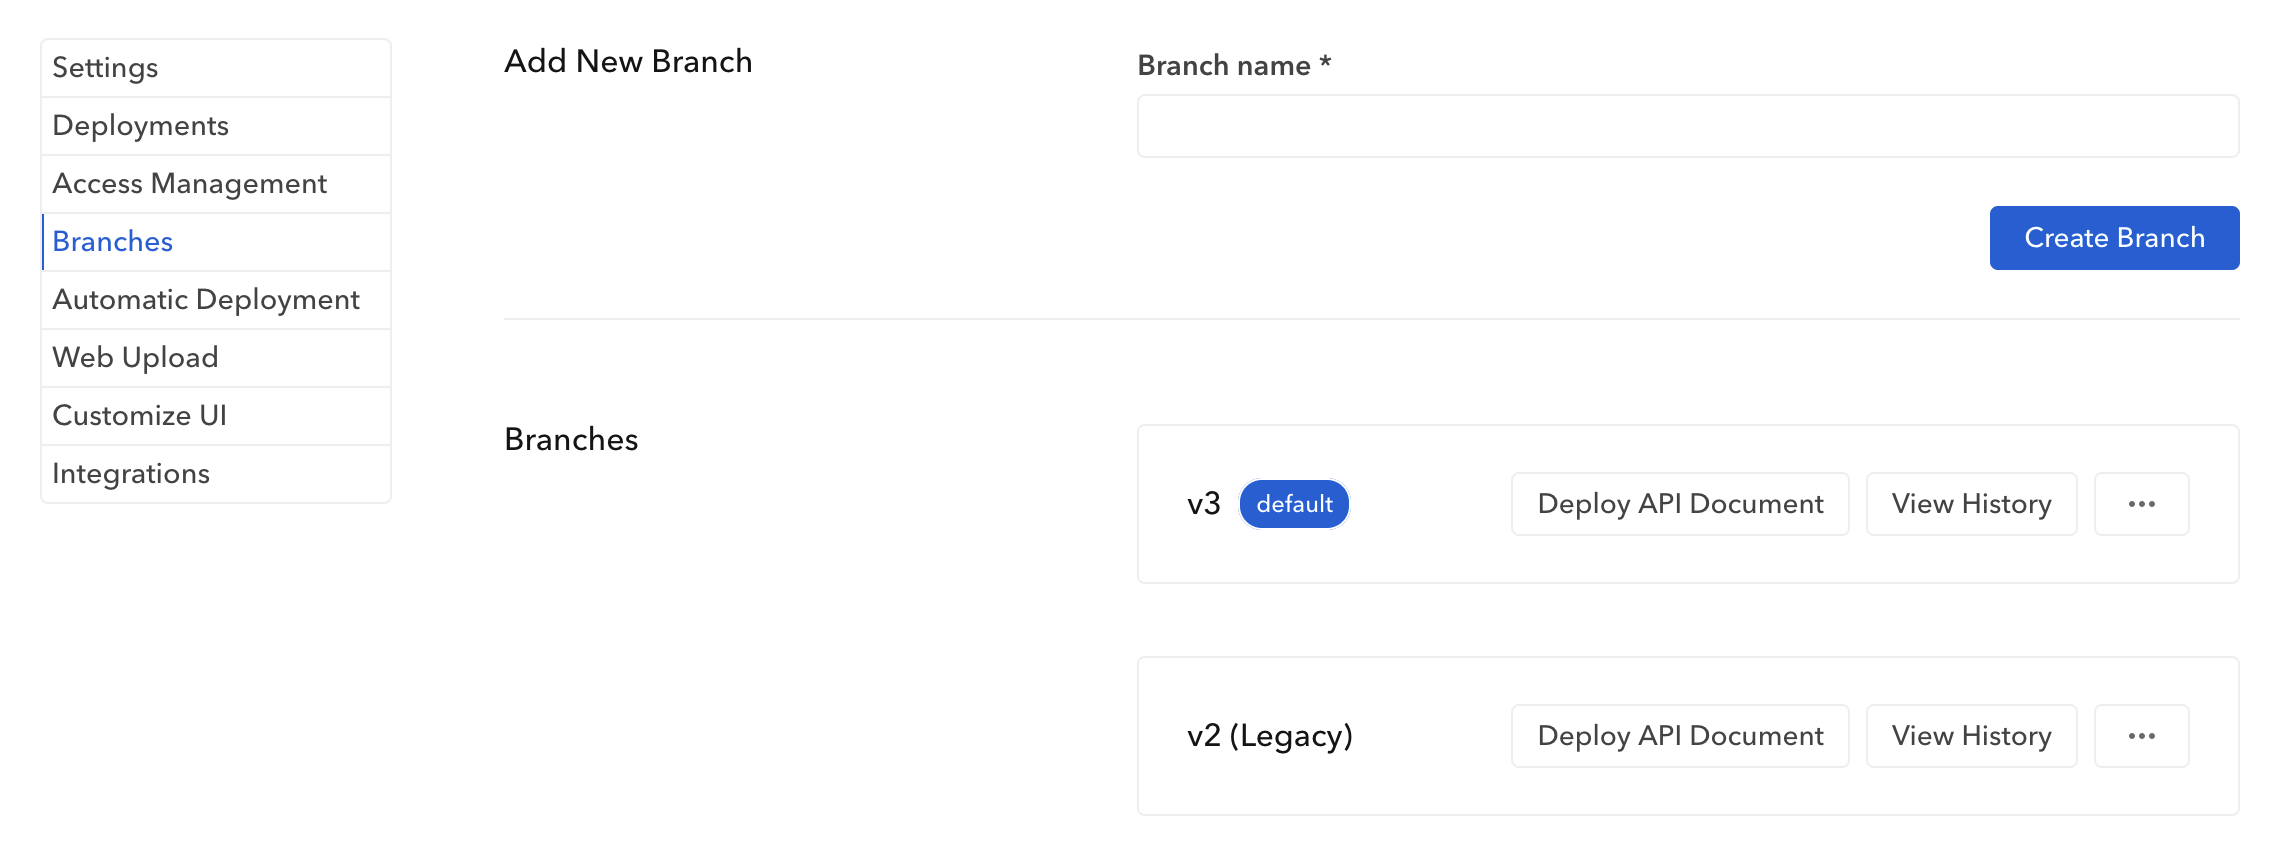Click the Create Branch button
The height and width of the screenshot is (850, 2280).
point(2114,238)
